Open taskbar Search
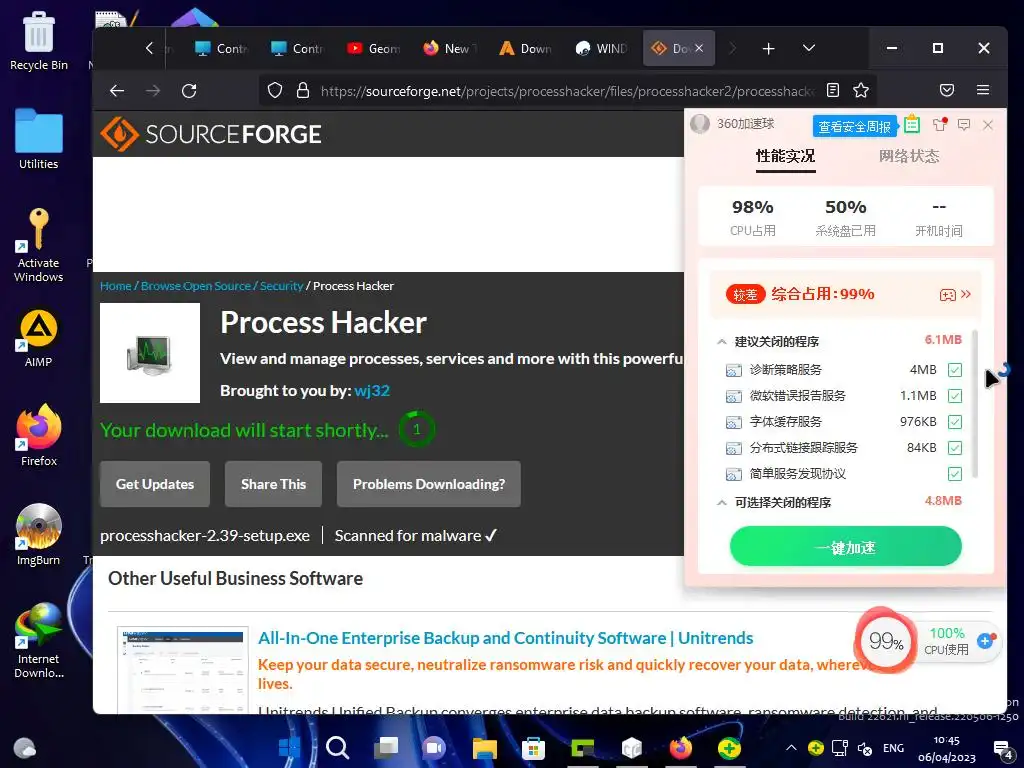This screenshot has width=1024, height=768. [338, 748]
